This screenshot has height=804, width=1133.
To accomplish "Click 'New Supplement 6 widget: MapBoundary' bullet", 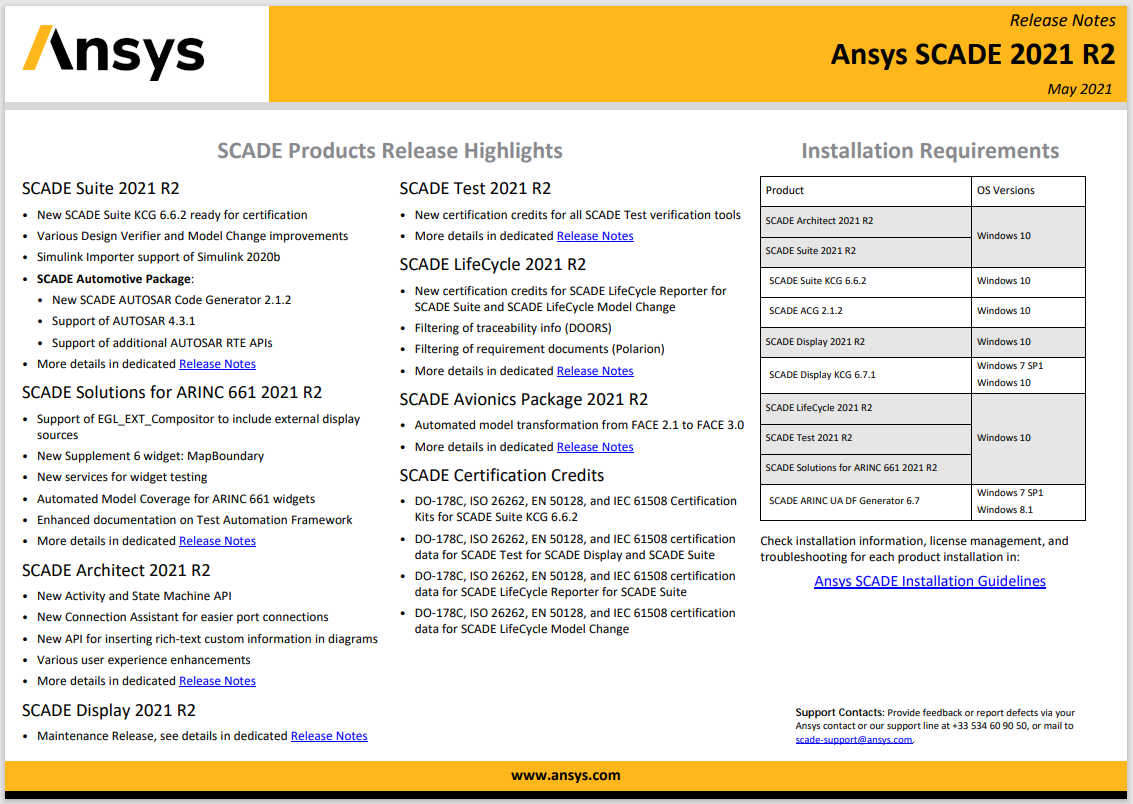I will [150, 457].
